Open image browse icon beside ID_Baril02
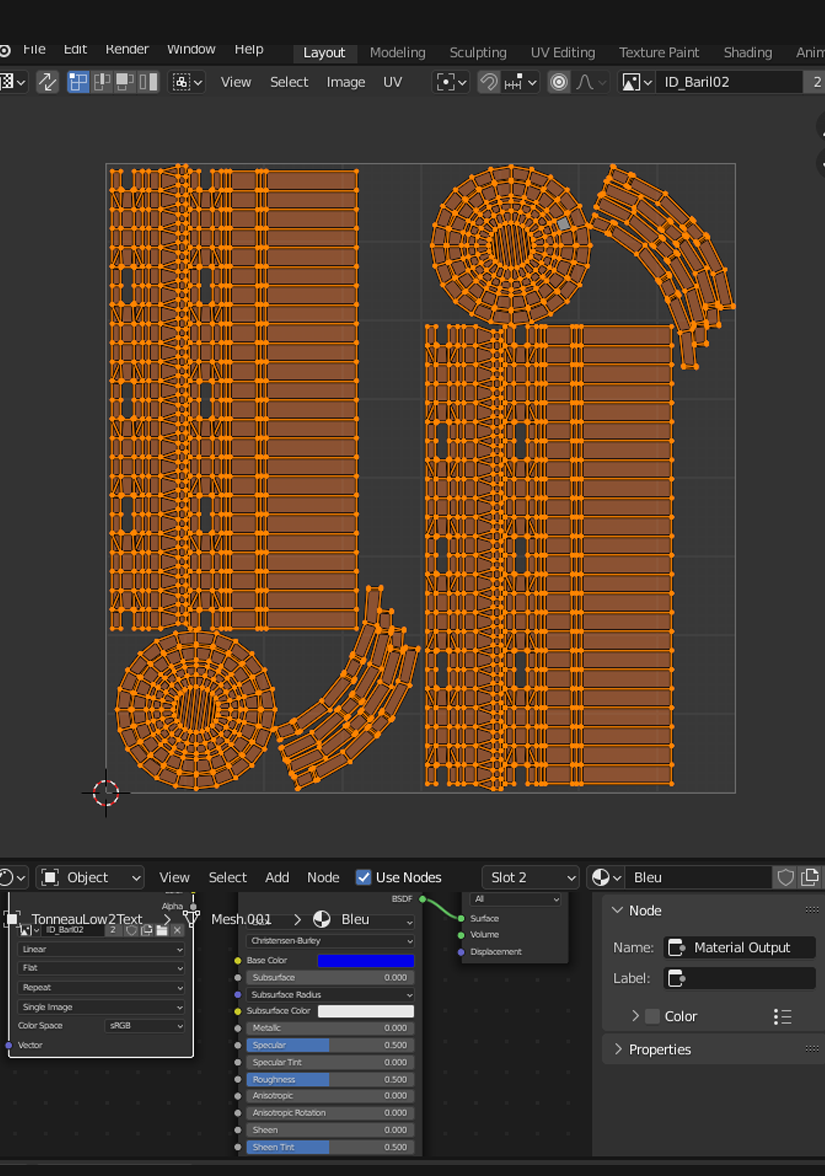This screenshot has width=825, height=1176. [x=637, y=82]
